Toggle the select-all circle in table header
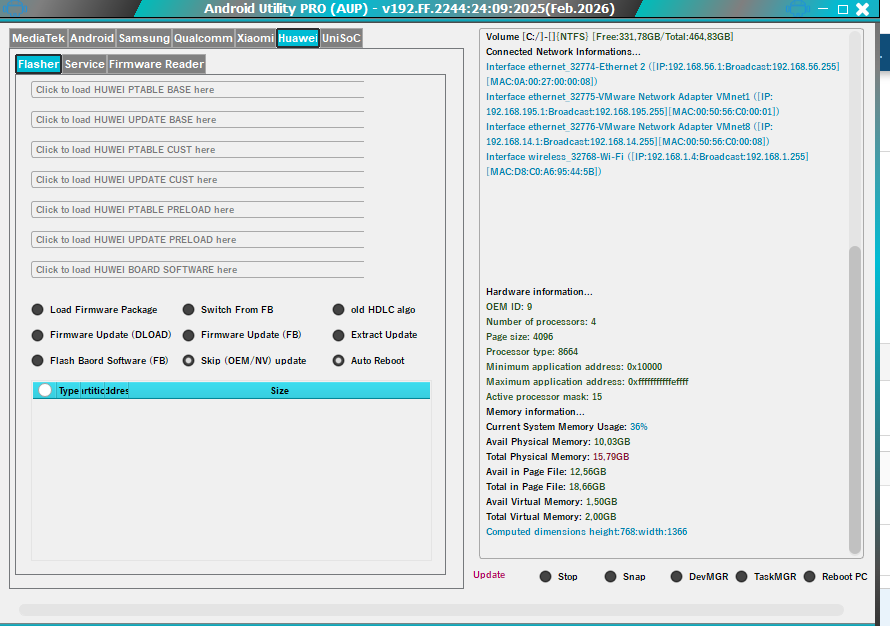The height and width of the screenshot is (626, 890). 45,390
